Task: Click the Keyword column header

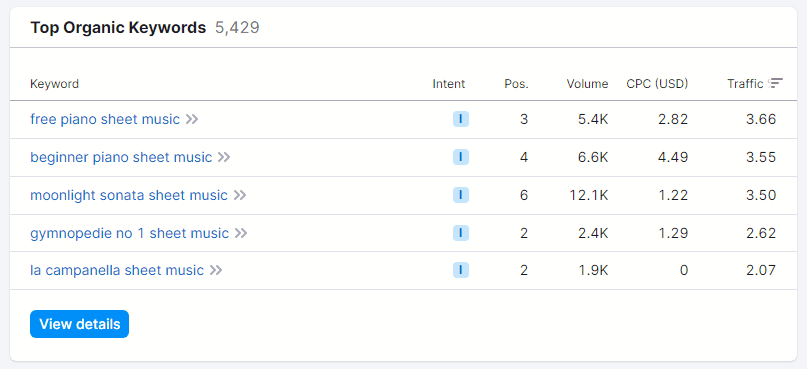Action: click(55, 84)
